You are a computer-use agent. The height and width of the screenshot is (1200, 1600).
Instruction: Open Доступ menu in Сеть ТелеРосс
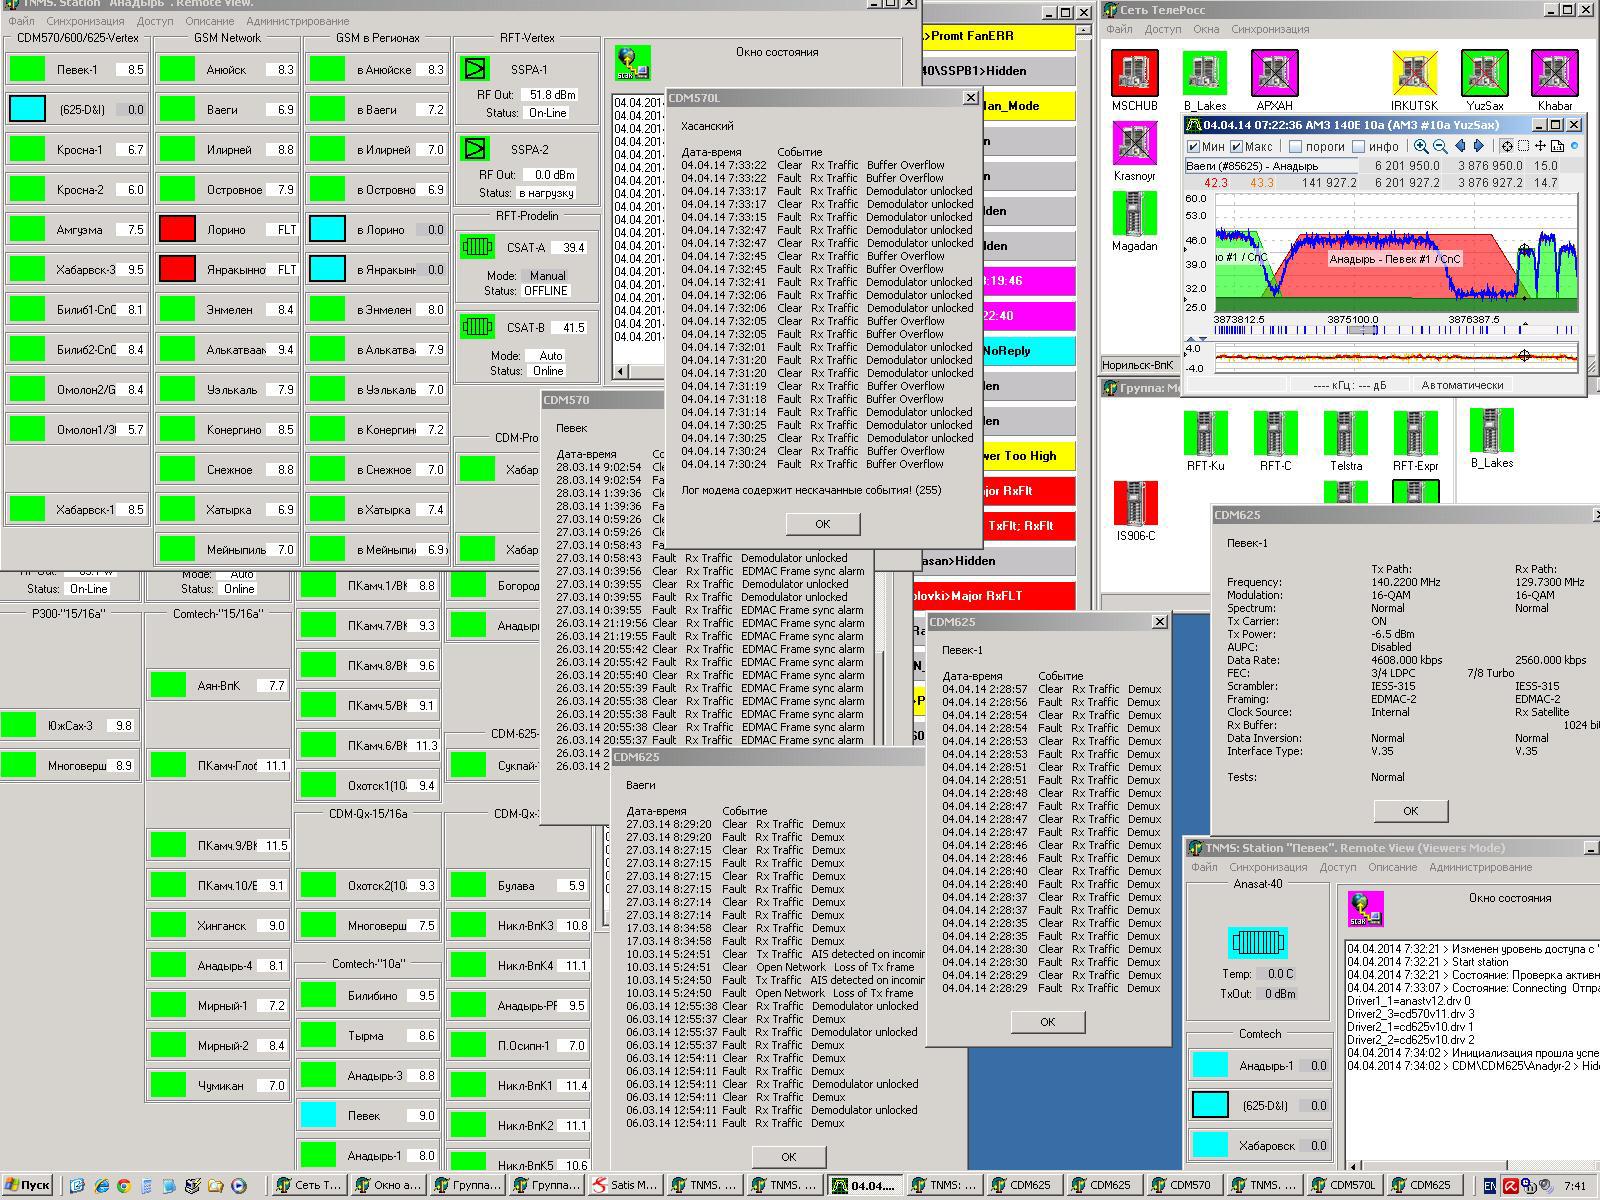click(1163, 29)
